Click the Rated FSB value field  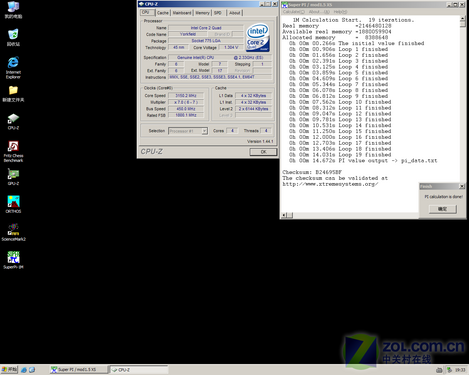[x=186, y=115]
